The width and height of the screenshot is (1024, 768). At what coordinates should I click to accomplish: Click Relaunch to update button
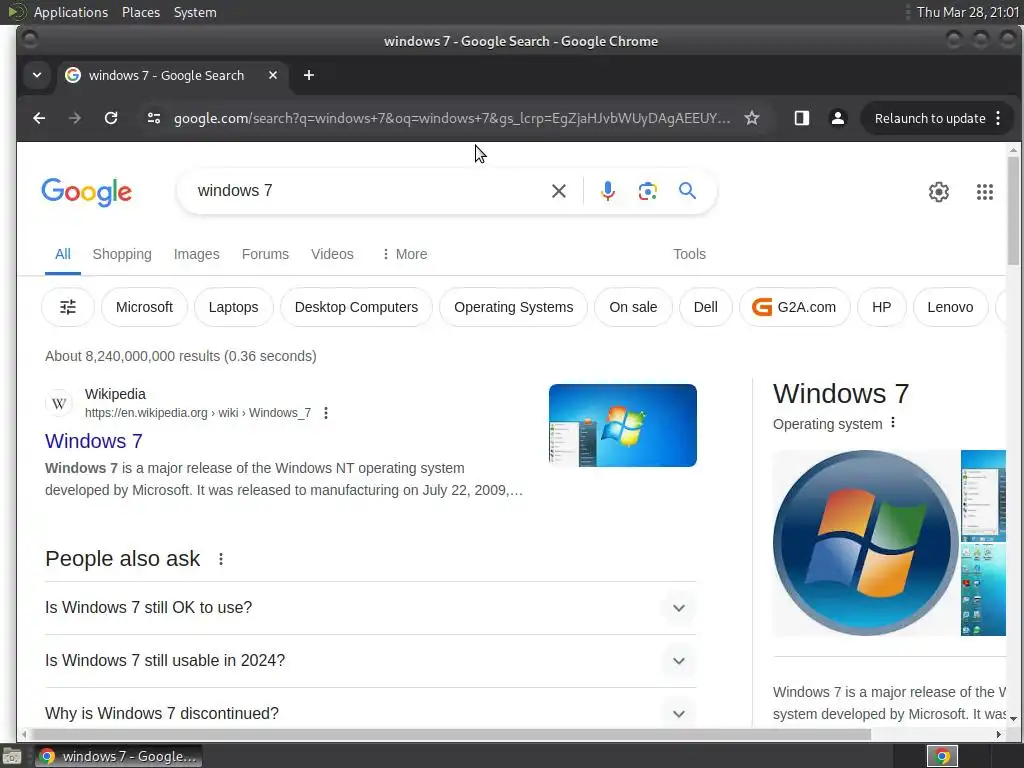coord(930,118)
